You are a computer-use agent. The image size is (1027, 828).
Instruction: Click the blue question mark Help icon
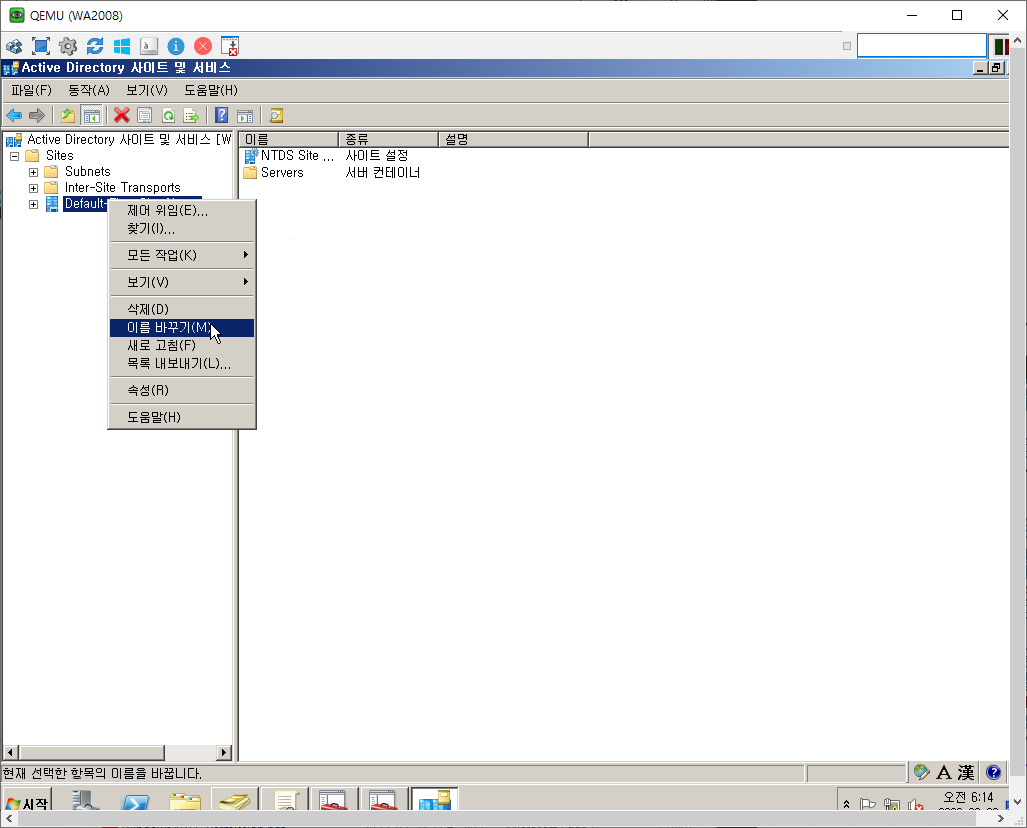(x=221, y=116)
